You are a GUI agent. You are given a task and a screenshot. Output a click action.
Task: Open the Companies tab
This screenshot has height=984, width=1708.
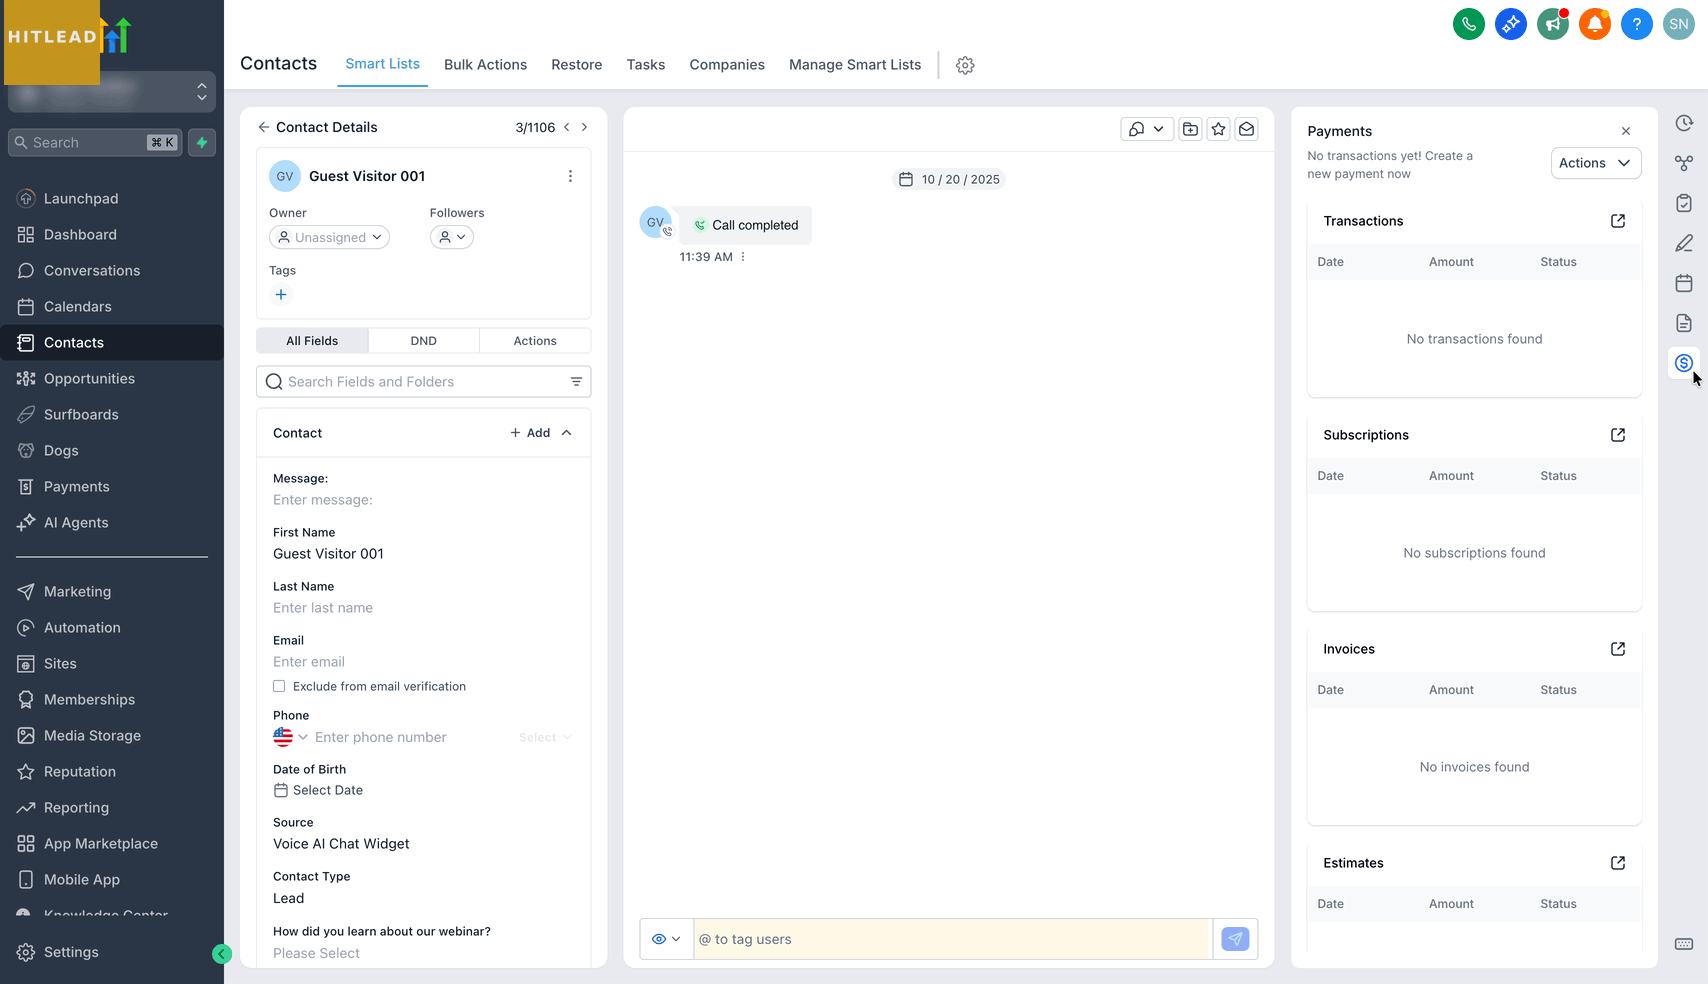click(727, 65)
